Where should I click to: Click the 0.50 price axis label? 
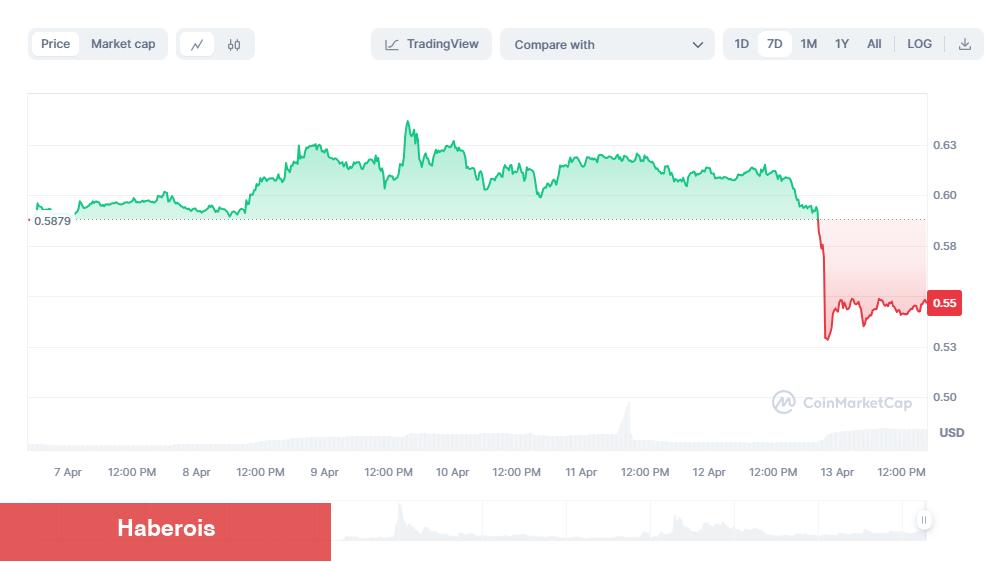coord(945,397)
